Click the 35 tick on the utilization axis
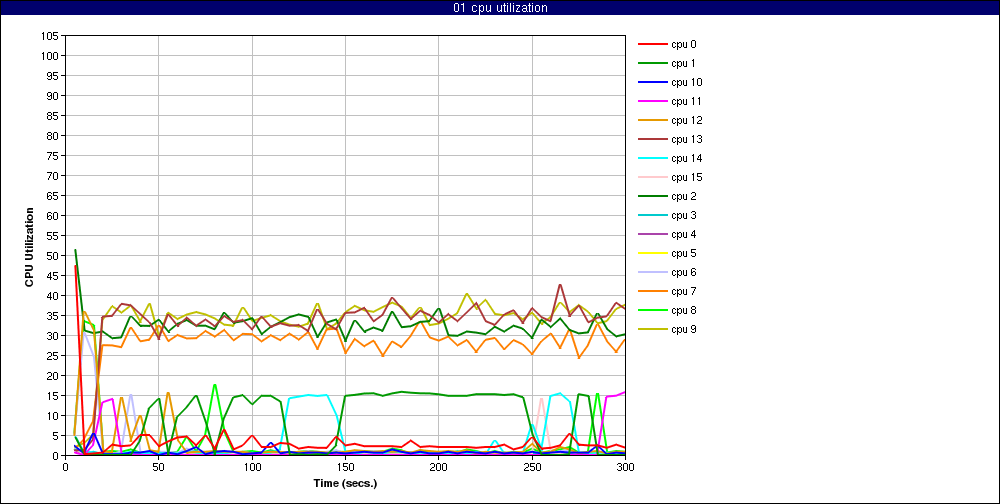1000x504 pixels. point(54,316)
